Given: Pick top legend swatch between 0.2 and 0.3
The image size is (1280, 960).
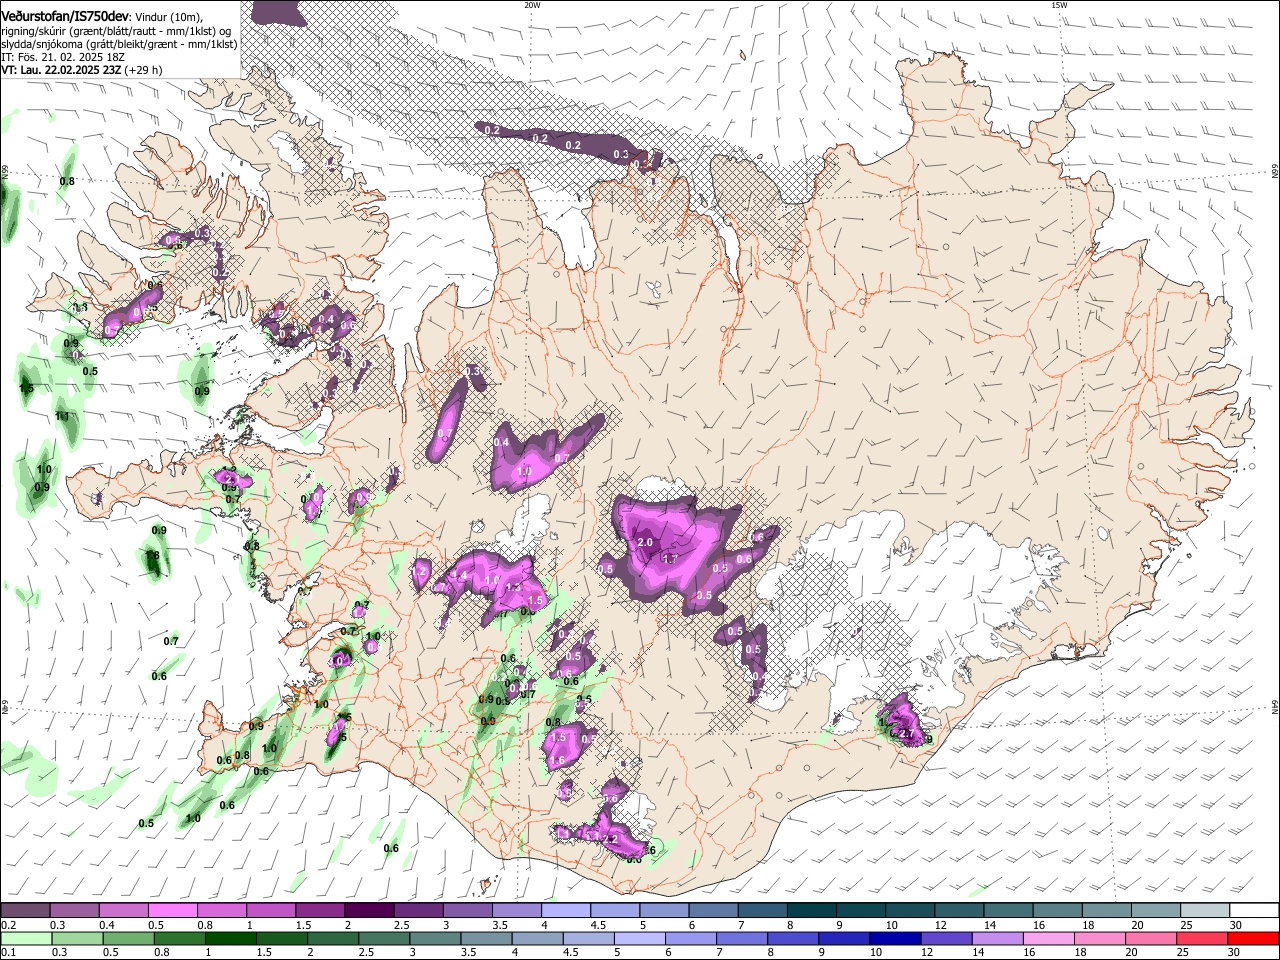Looking at the screenshot, I should (x=25, y=910).
